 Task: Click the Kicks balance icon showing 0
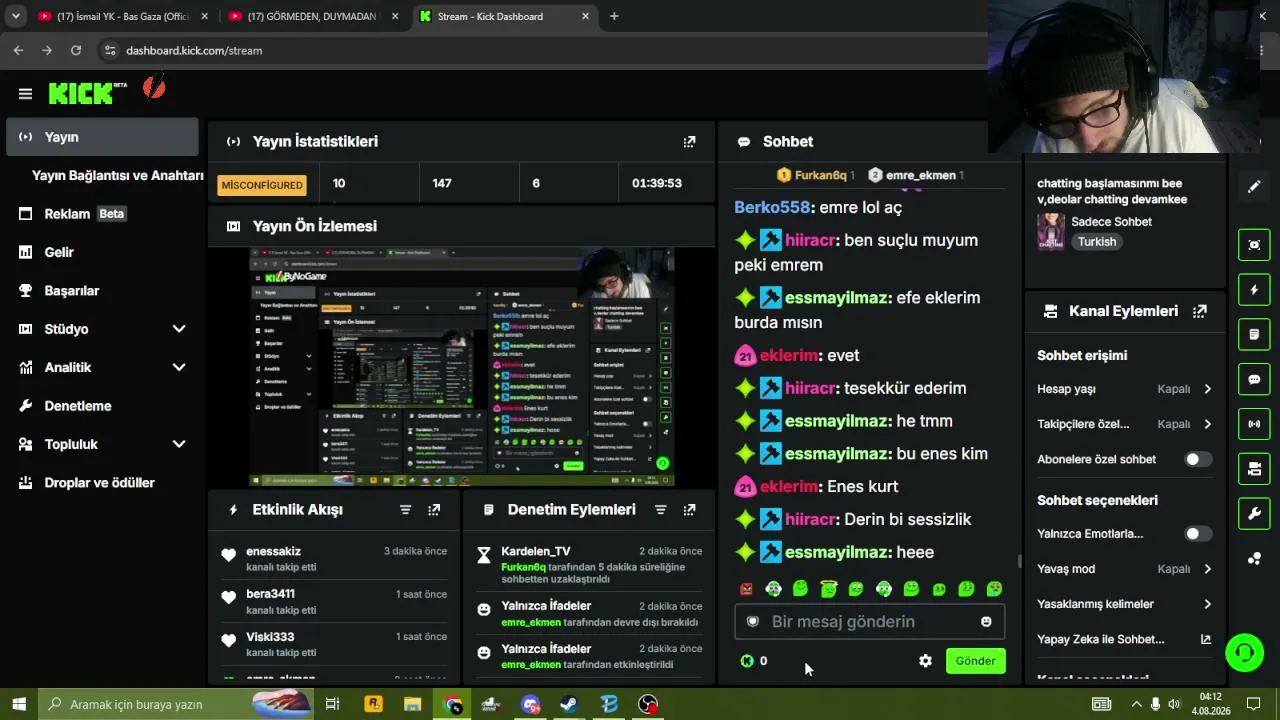coord(746,661)
